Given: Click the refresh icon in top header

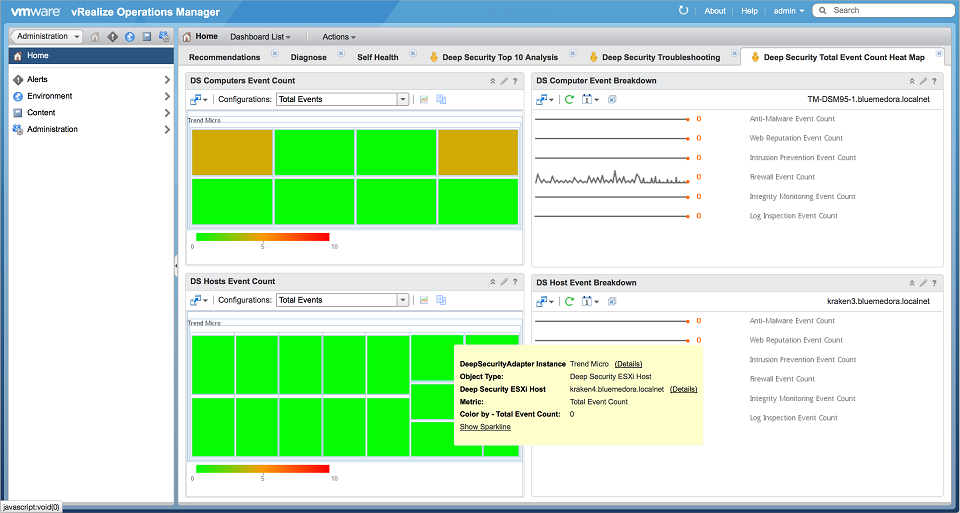Looking at the screenshot, I should pos(683,10).
